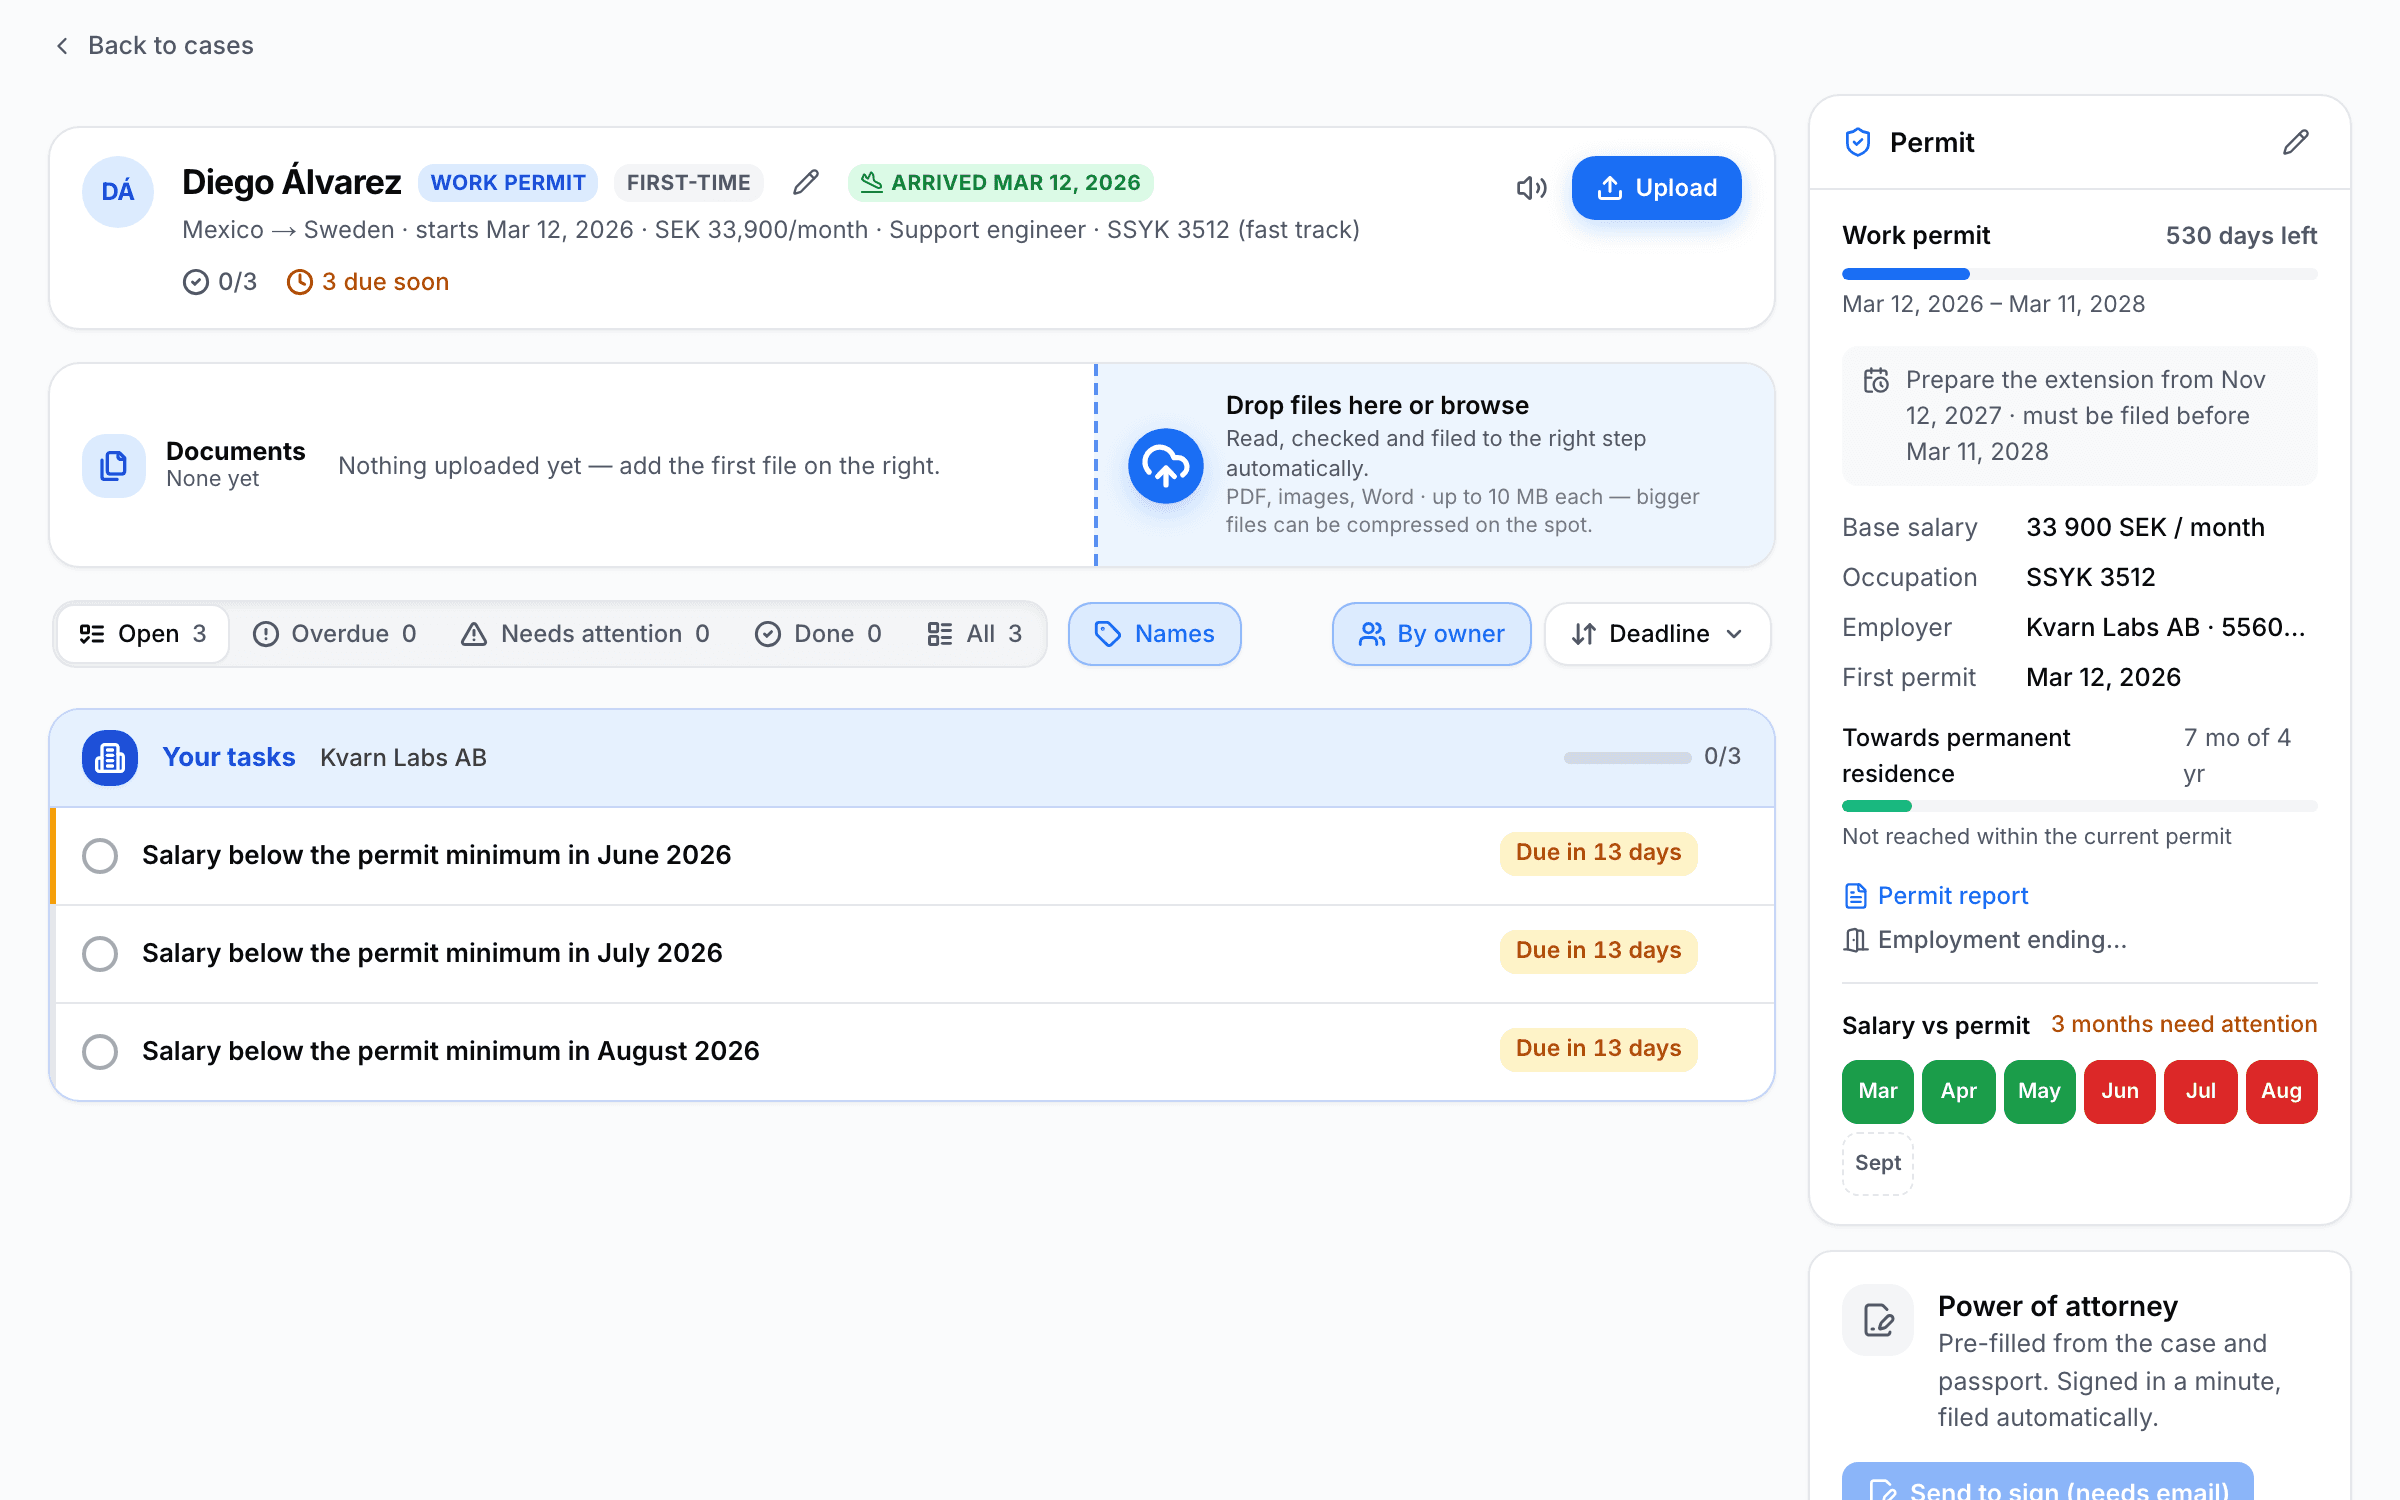This screenshot has height=1500, width=2400.
Task: Toggle the Names tag filter
Action: [1155, 634]
